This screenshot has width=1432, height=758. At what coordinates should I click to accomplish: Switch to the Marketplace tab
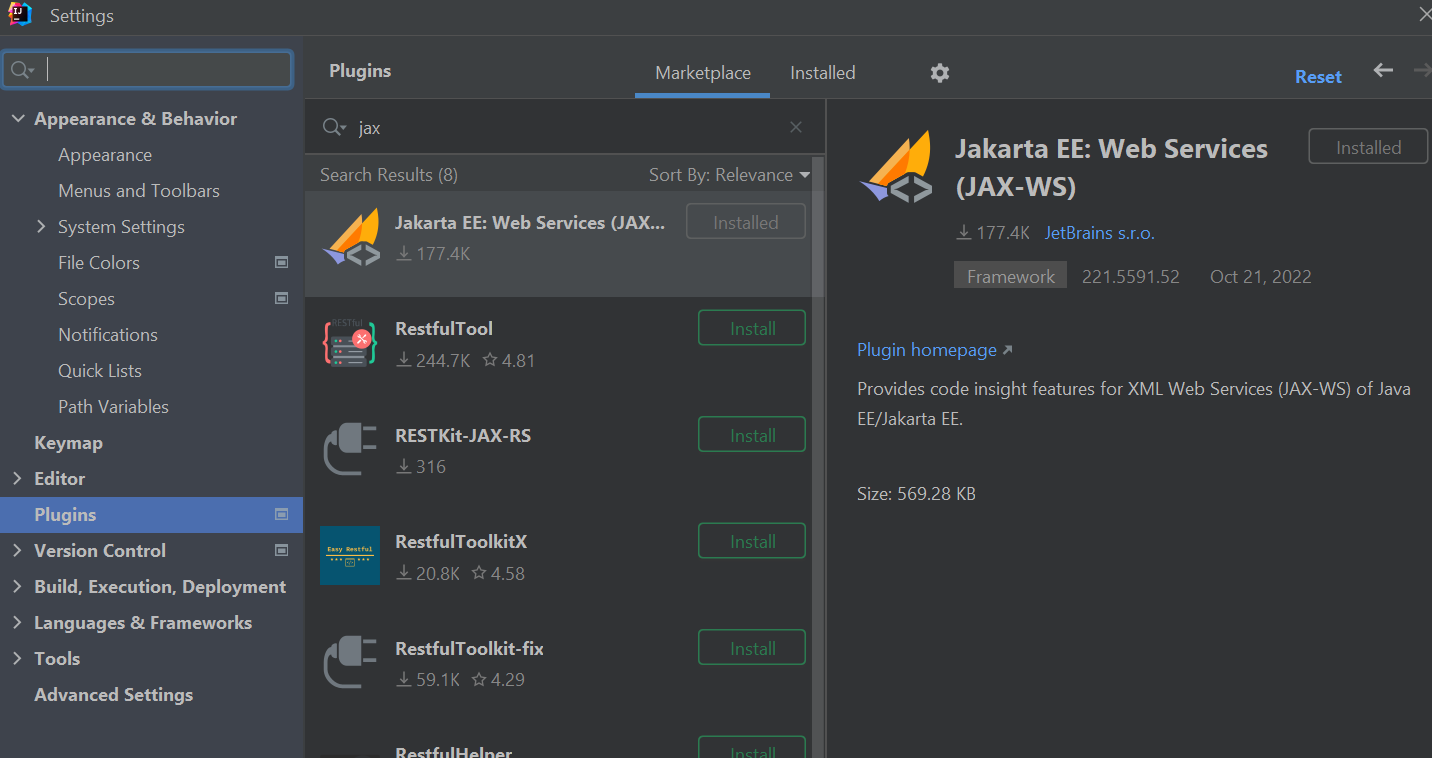703,73
